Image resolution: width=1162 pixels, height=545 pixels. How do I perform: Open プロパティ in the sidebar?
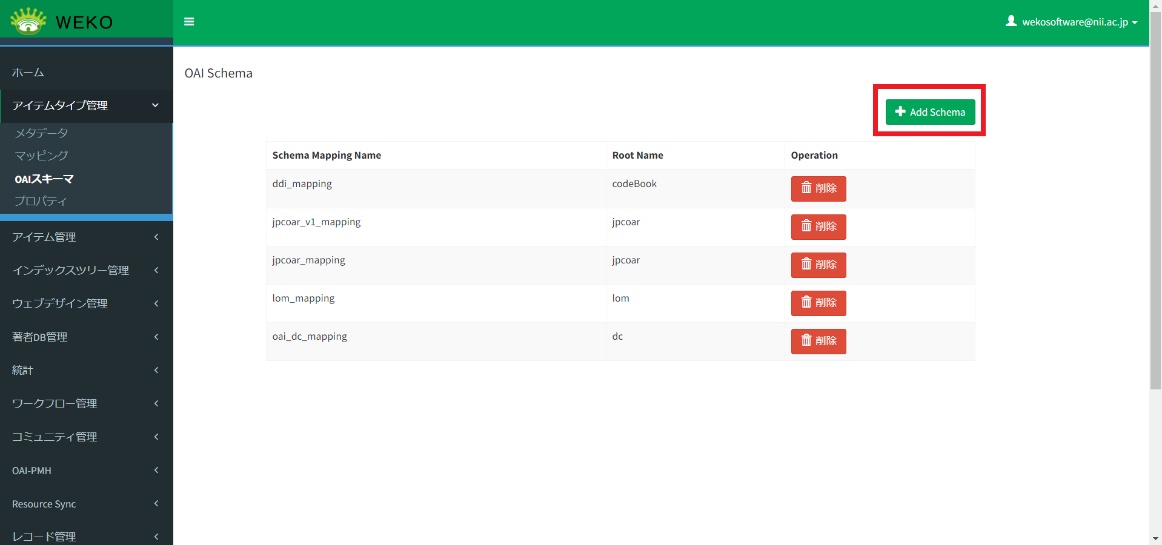pos(42,201)
